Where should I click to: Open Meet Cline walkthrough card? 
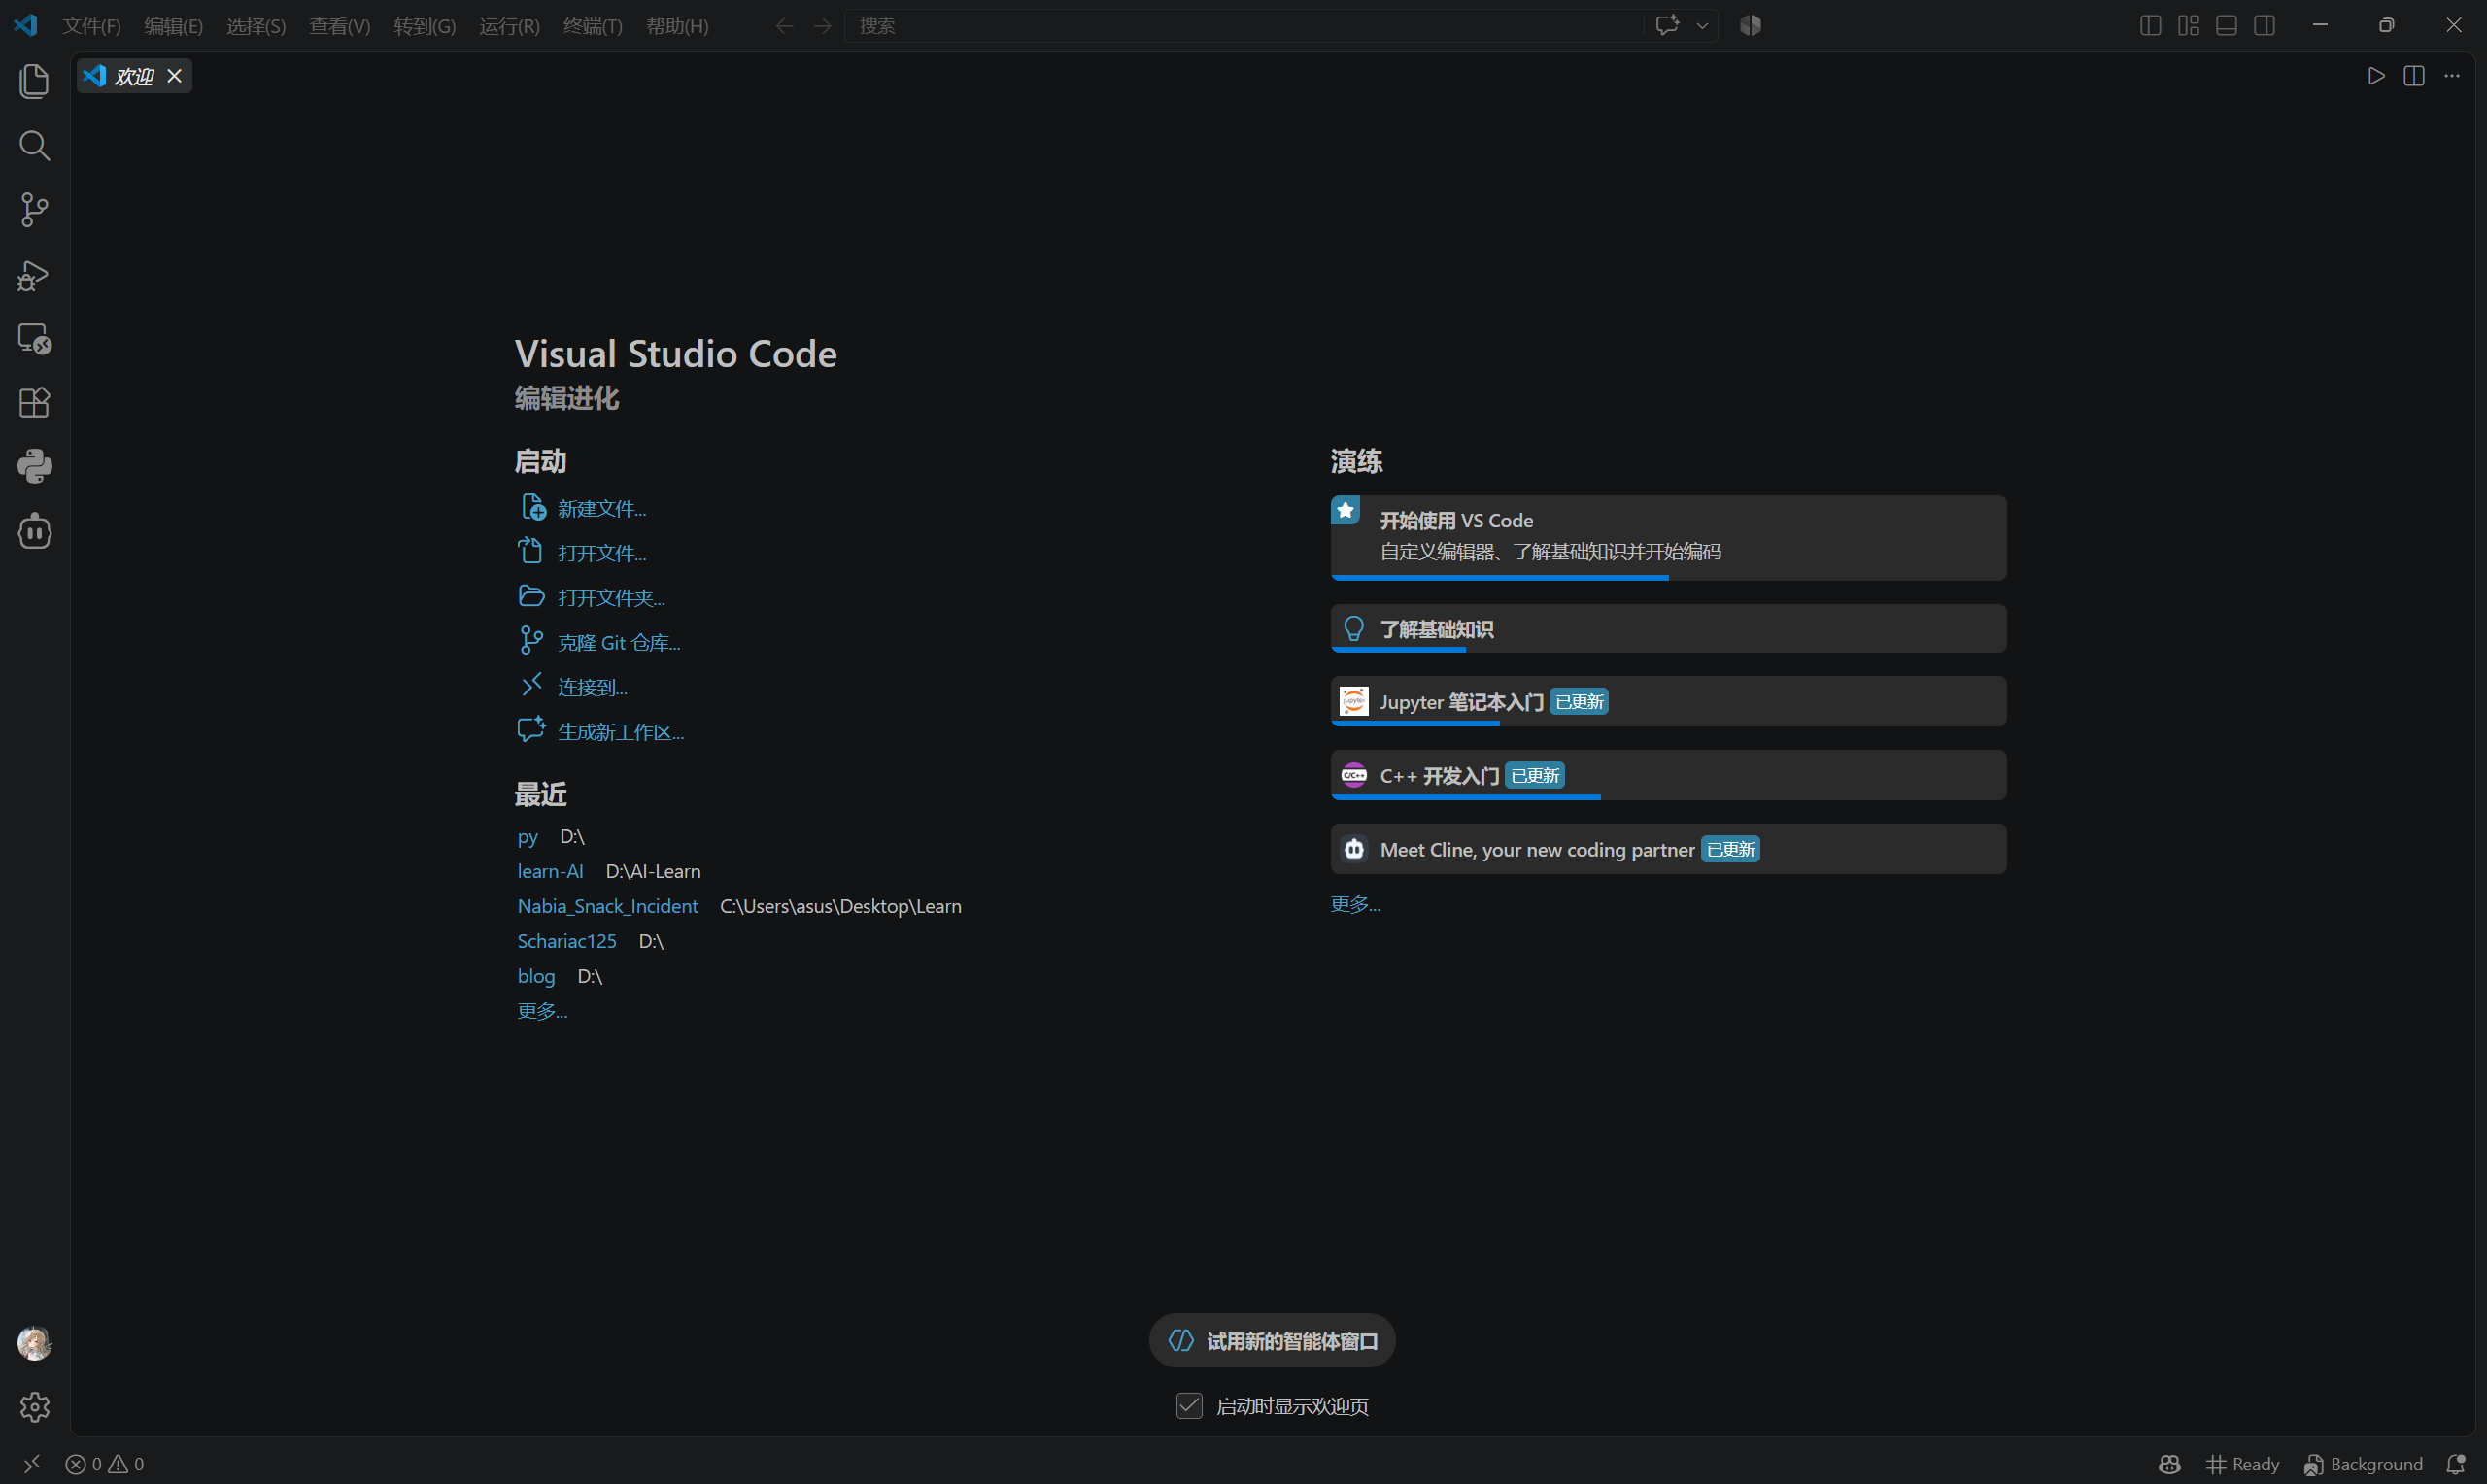pos(1668,849)
